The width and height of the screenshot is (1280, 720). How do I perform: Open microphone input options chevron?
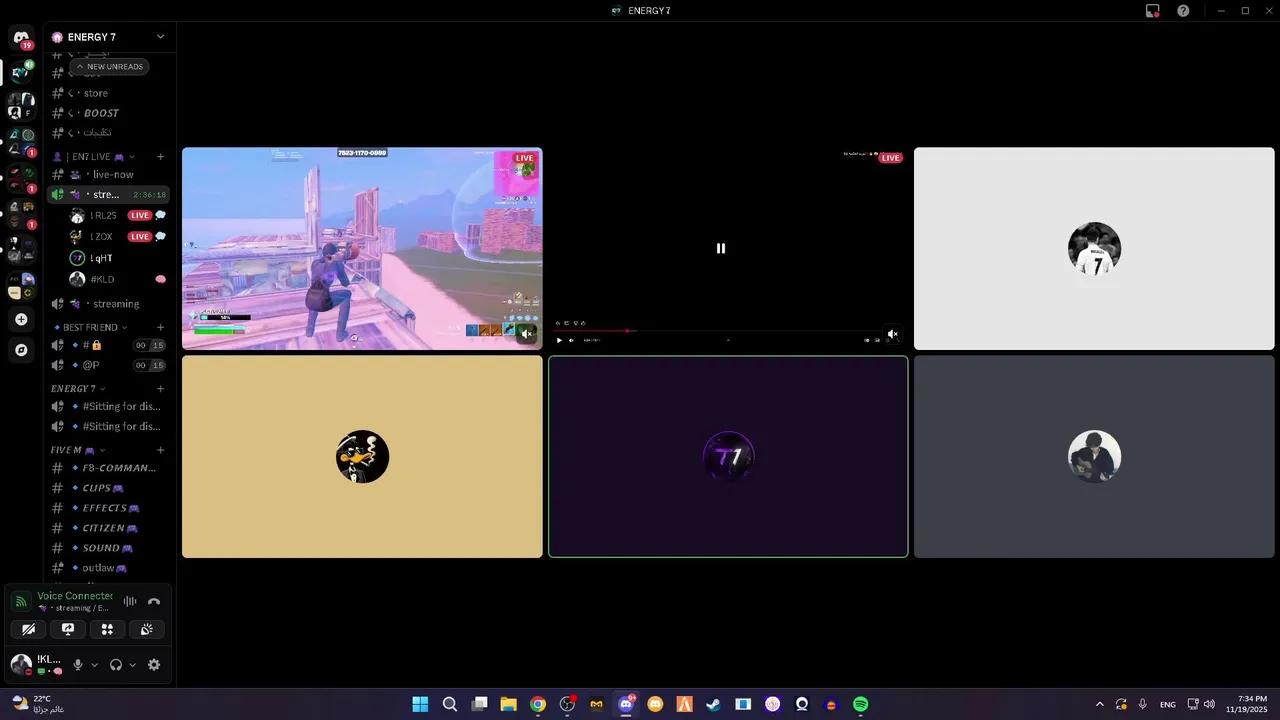click(95, 665)
